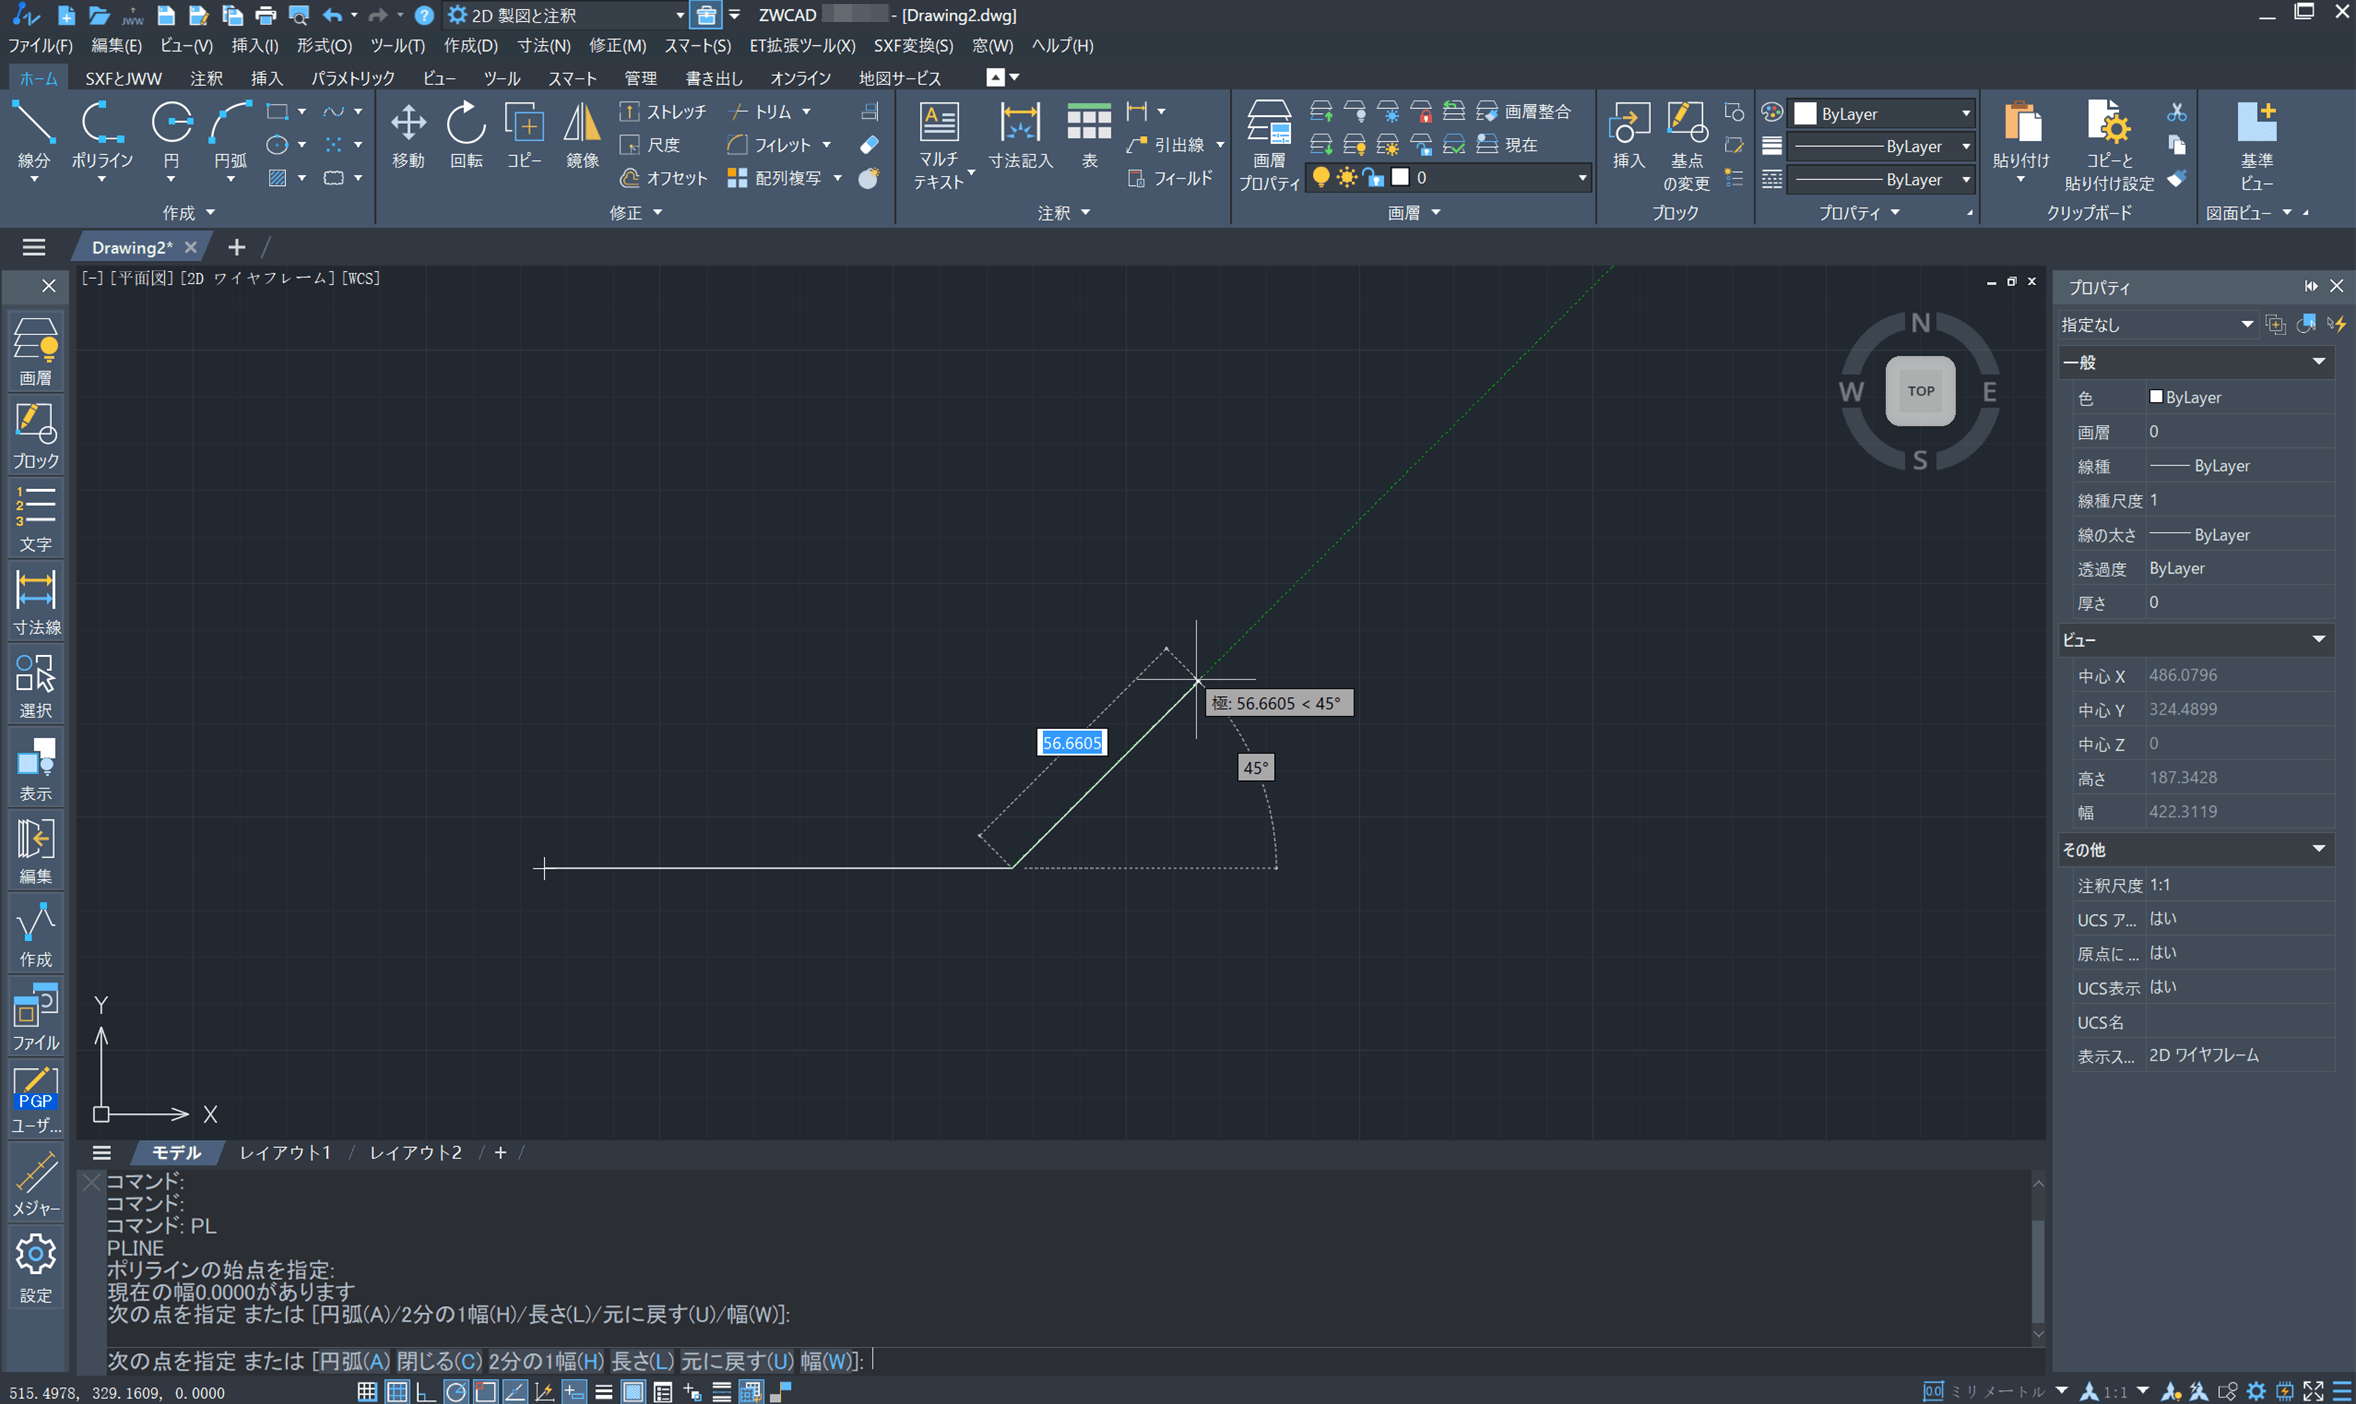Click the Paste (貼り付け) icon

coord(2021,135)
